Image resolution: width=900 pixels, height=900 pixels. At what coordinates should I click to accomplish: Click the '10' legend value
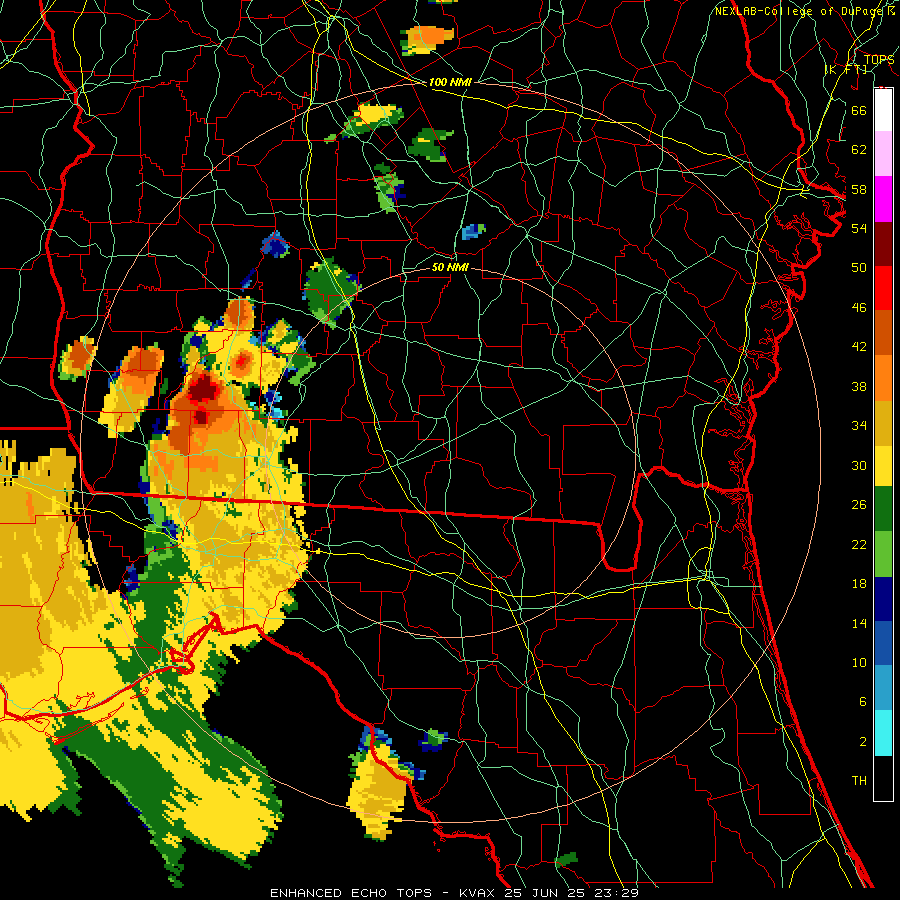(859, 662)
